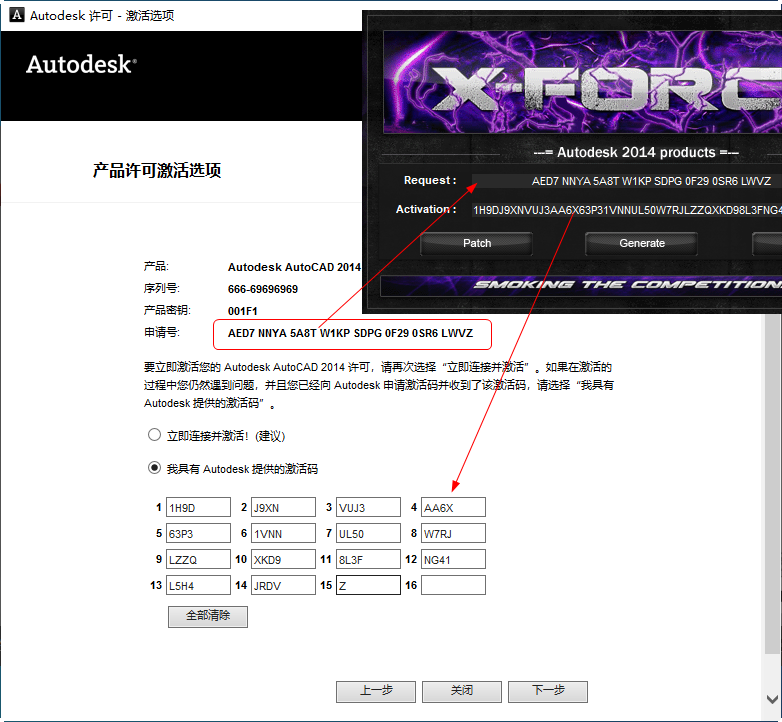Screen dimensions: 782x722
Task: Click the 上一步 back button
Action: coord(376,691)
